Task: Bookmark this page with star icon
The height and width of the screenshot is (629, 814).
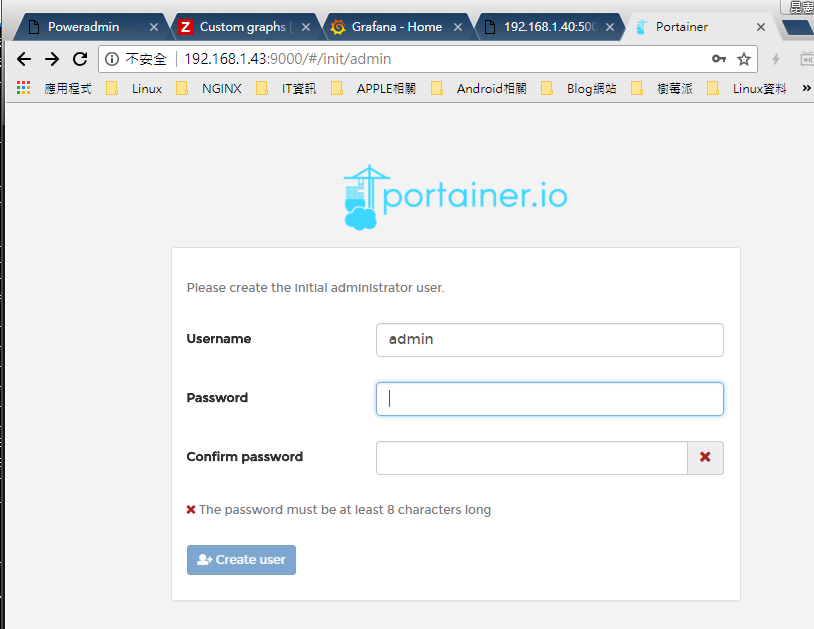Action: [x=744, y=59]
